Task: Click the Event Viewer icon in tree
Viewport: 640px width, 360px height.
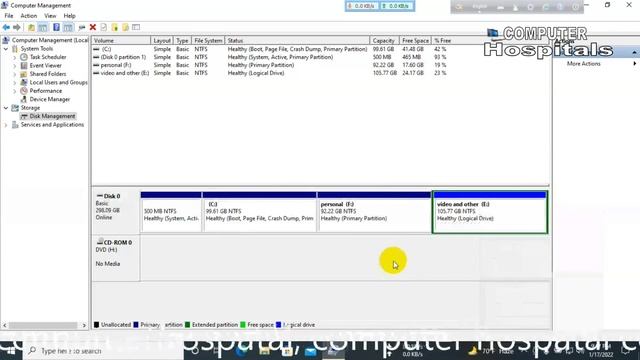Action: [x=24, y=65]
